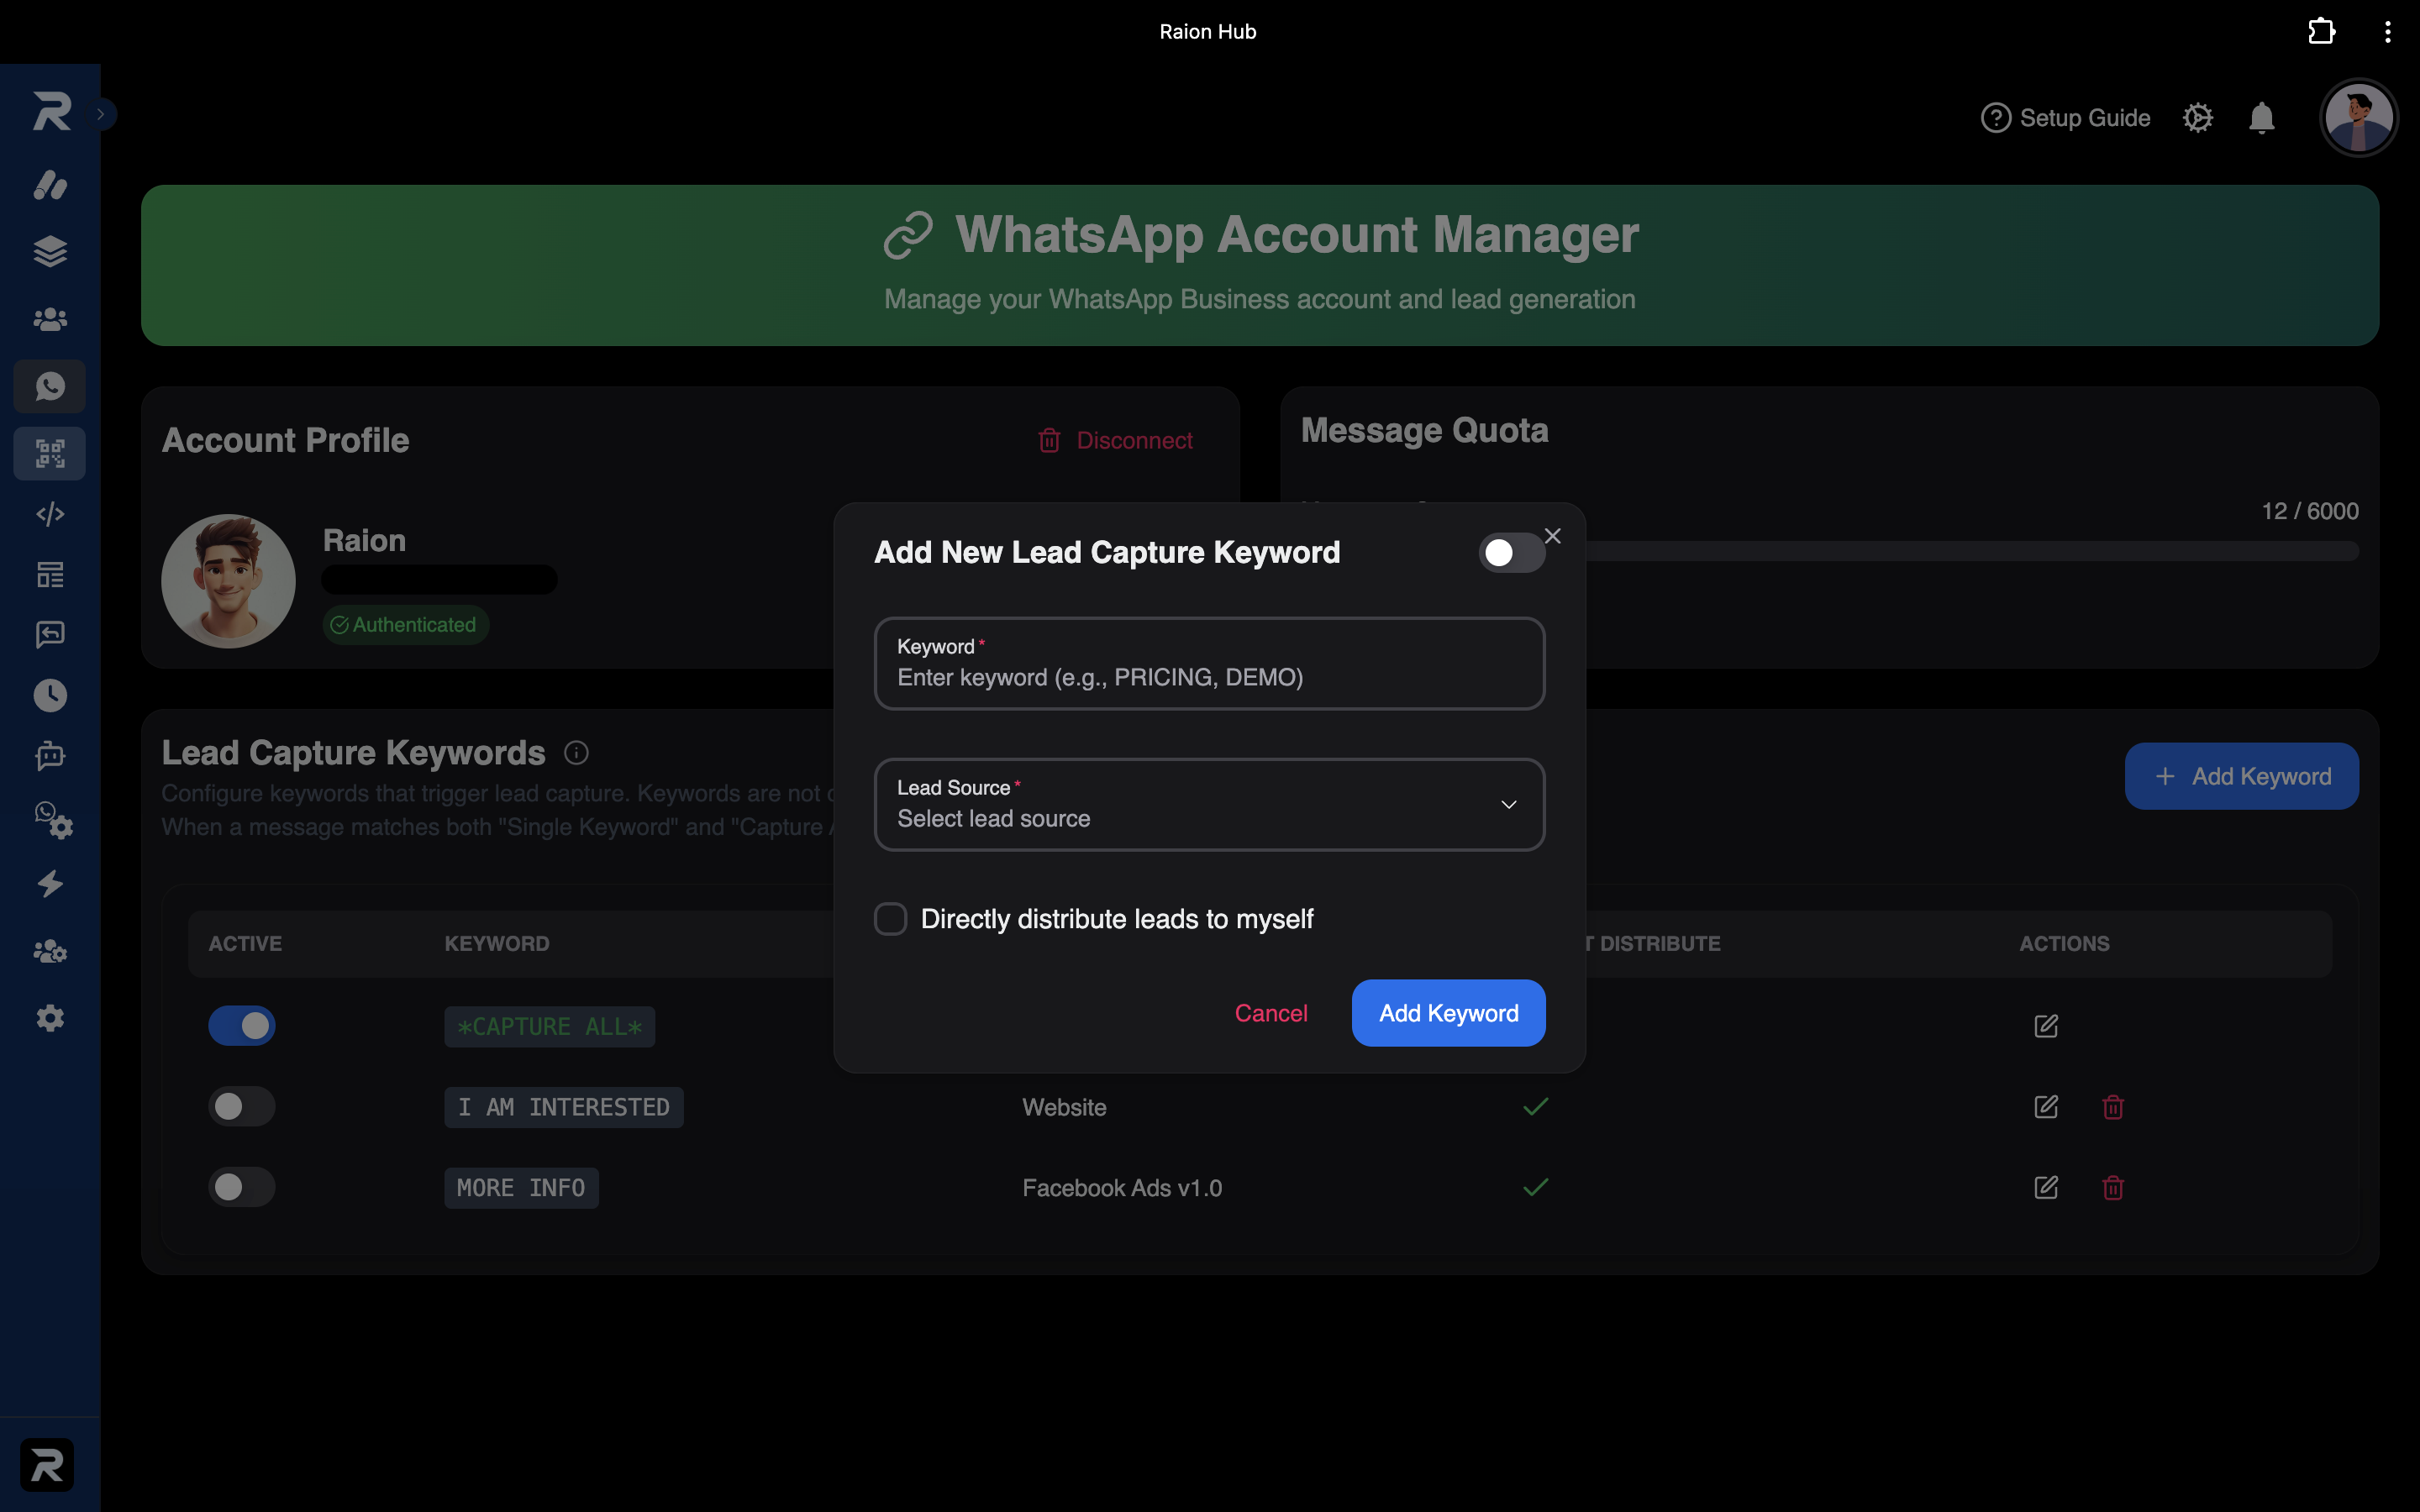Image resolution: width=2420 pixels, height=1512 pixels.
Task: Click the bottom Raion logo badge
Action: click(47, 1465)
